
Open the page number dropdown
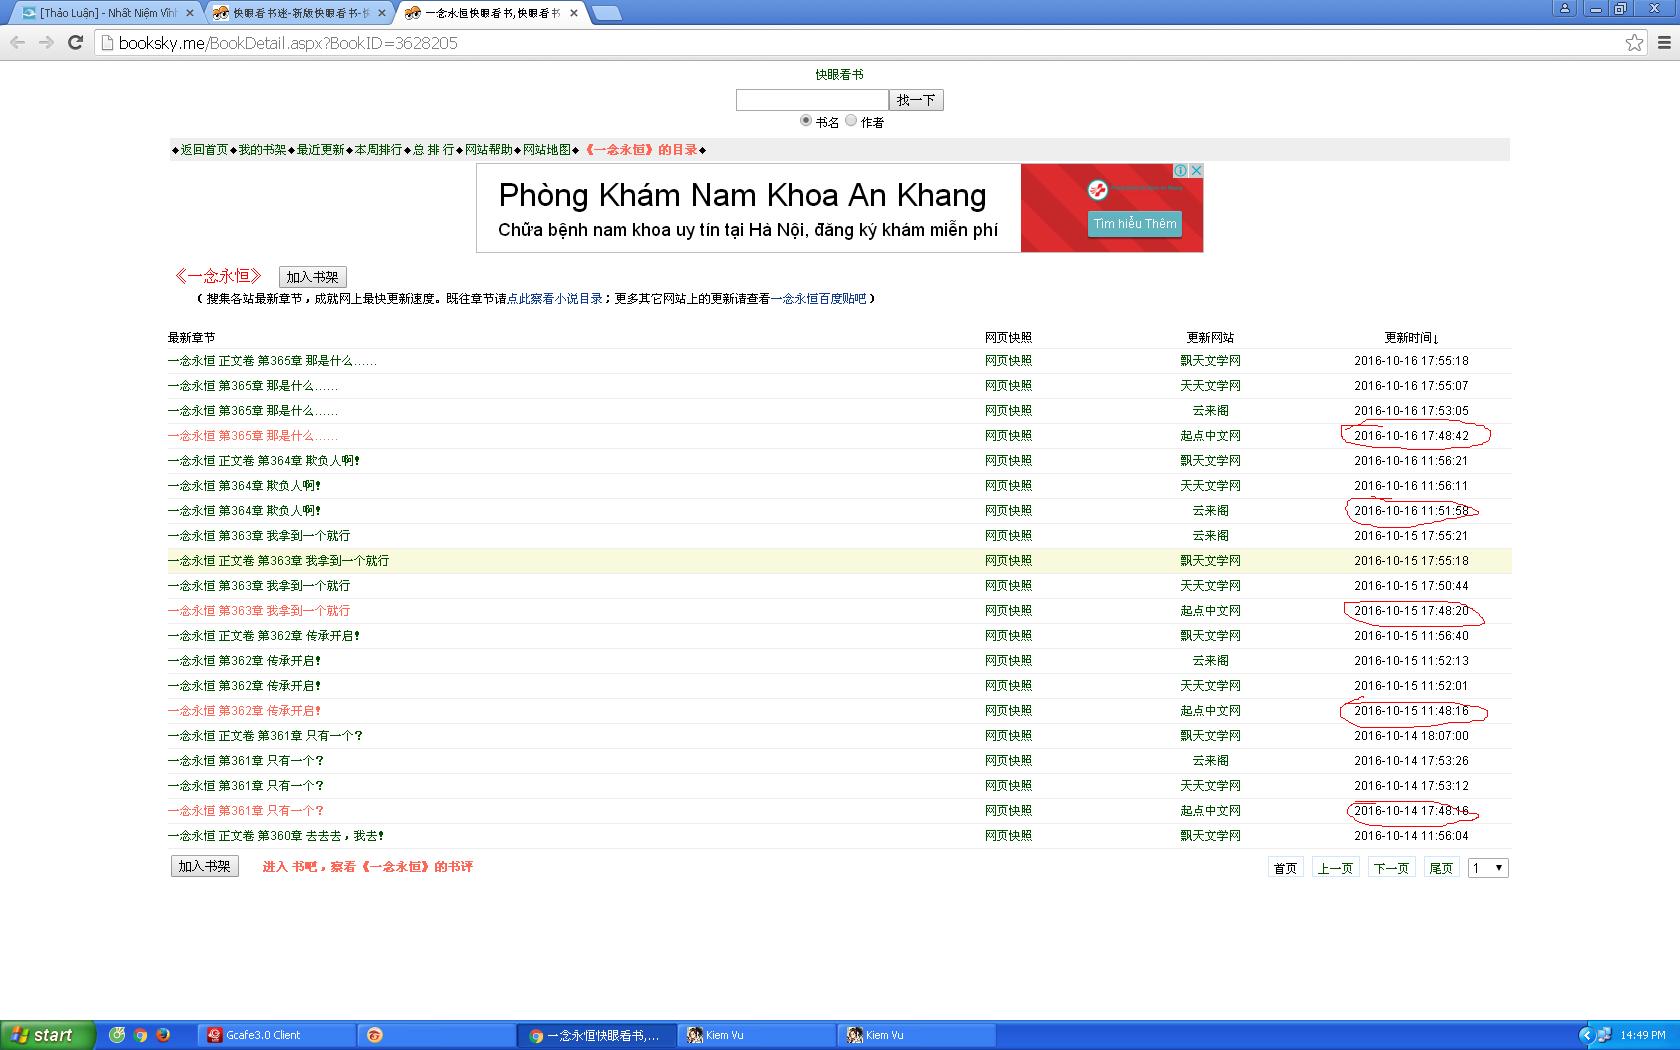click(1487, 868)
